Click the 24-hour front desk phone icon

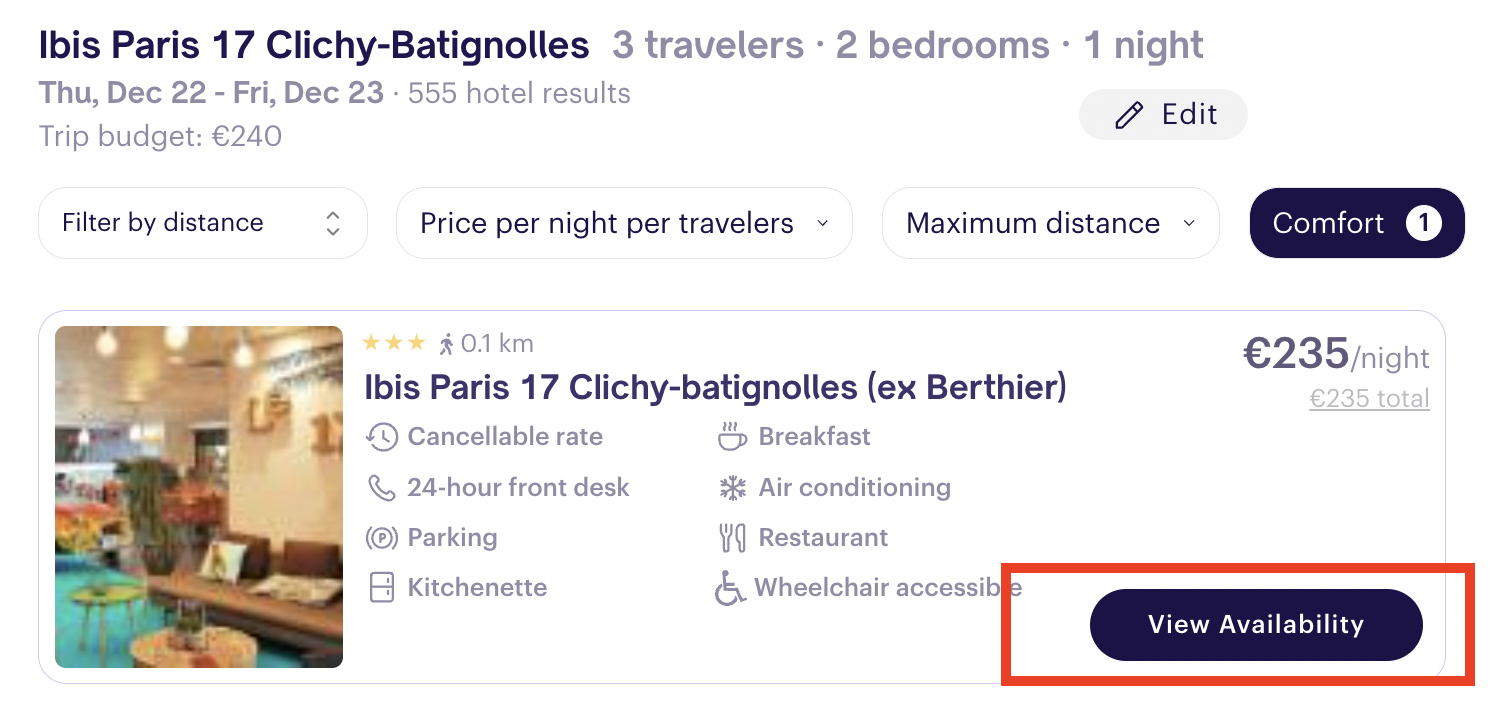[382, 488]
